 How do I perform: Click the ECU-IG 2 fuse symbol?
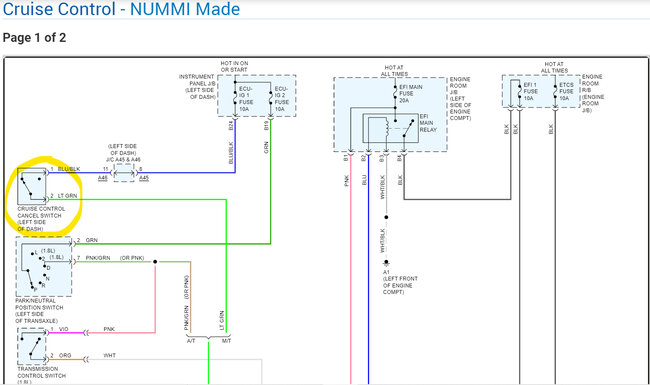(271, 98)
